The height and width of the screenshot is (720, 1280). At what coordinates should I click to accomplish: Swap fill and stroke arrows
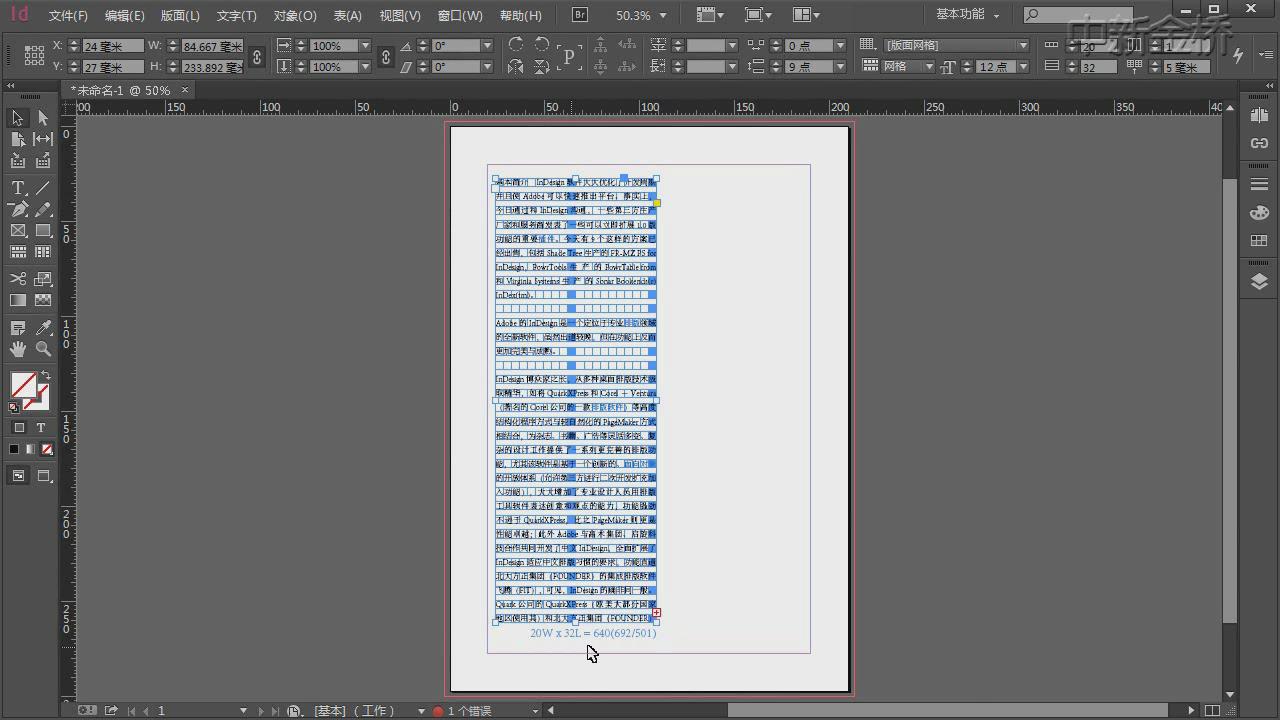(x=44, y=375)
